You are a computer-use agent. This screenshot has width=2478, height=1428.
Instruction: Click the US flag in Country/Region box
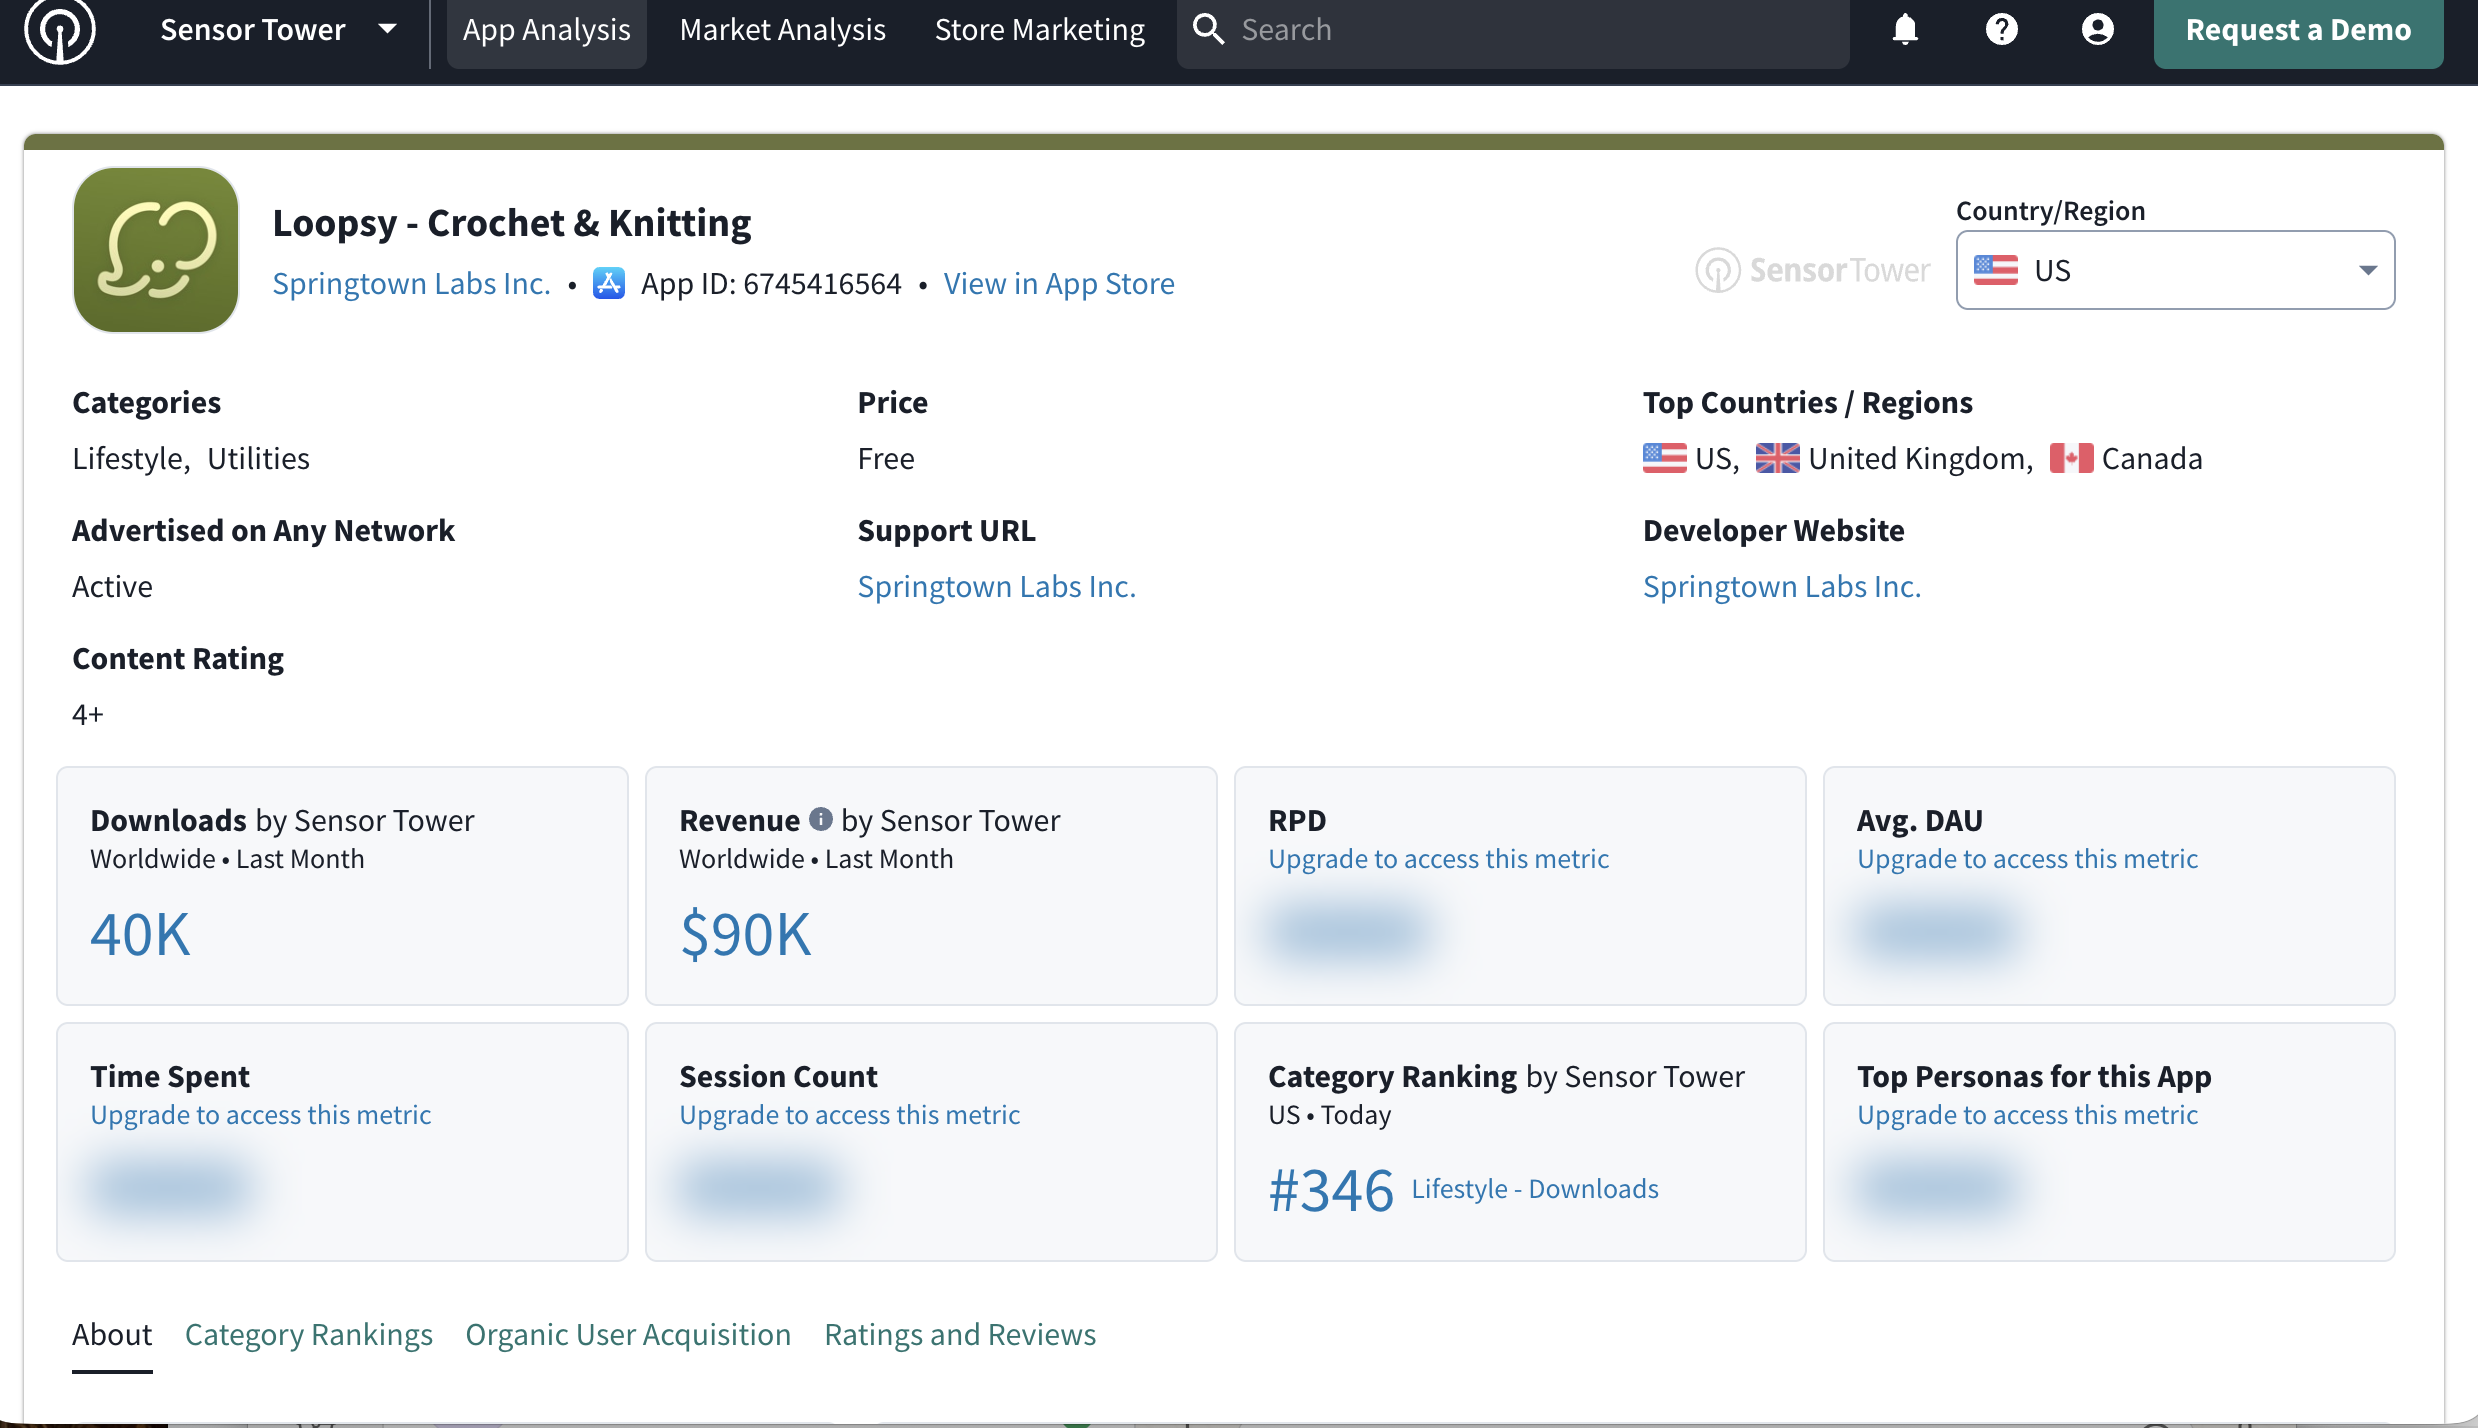1995,270
